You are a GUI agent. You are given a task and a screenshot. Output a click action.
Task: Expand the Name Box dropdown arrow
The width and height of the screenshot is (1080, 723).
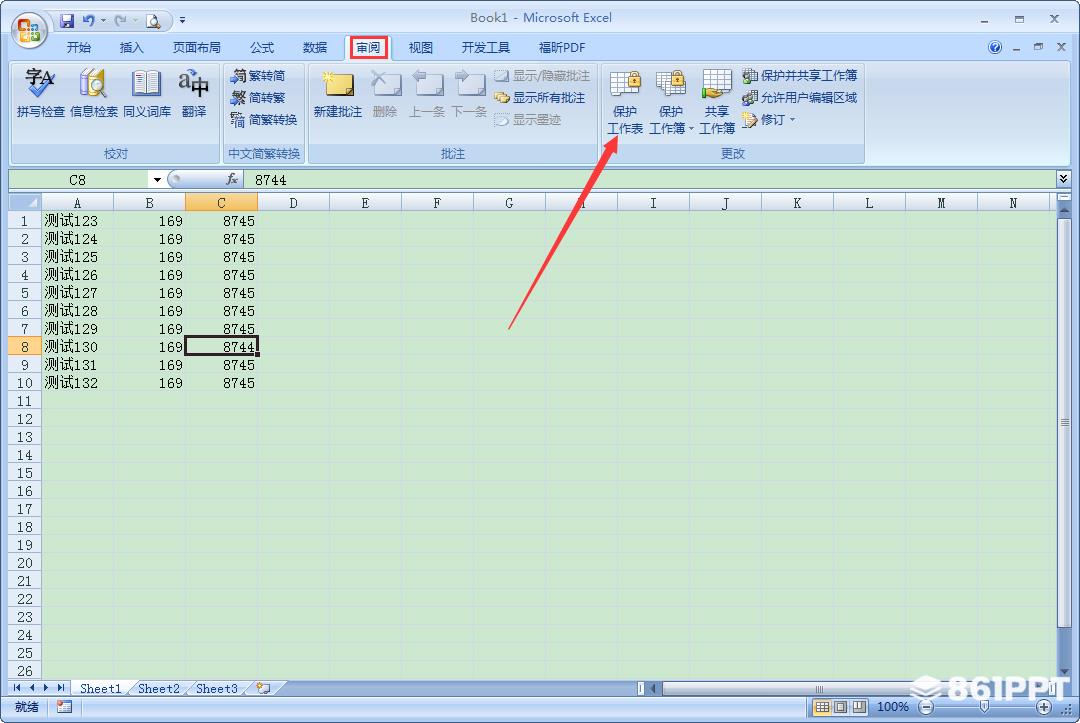point(157,180)
